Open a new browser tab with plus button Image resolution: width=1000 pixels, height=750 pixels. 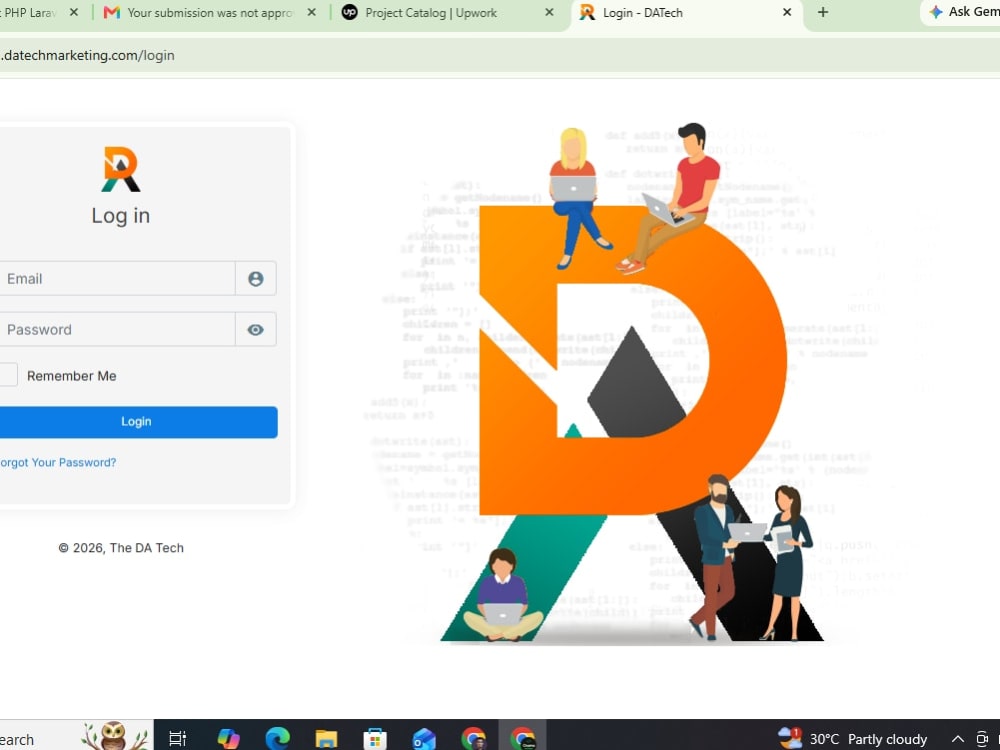pyautogui.click(x=823, y=12)
